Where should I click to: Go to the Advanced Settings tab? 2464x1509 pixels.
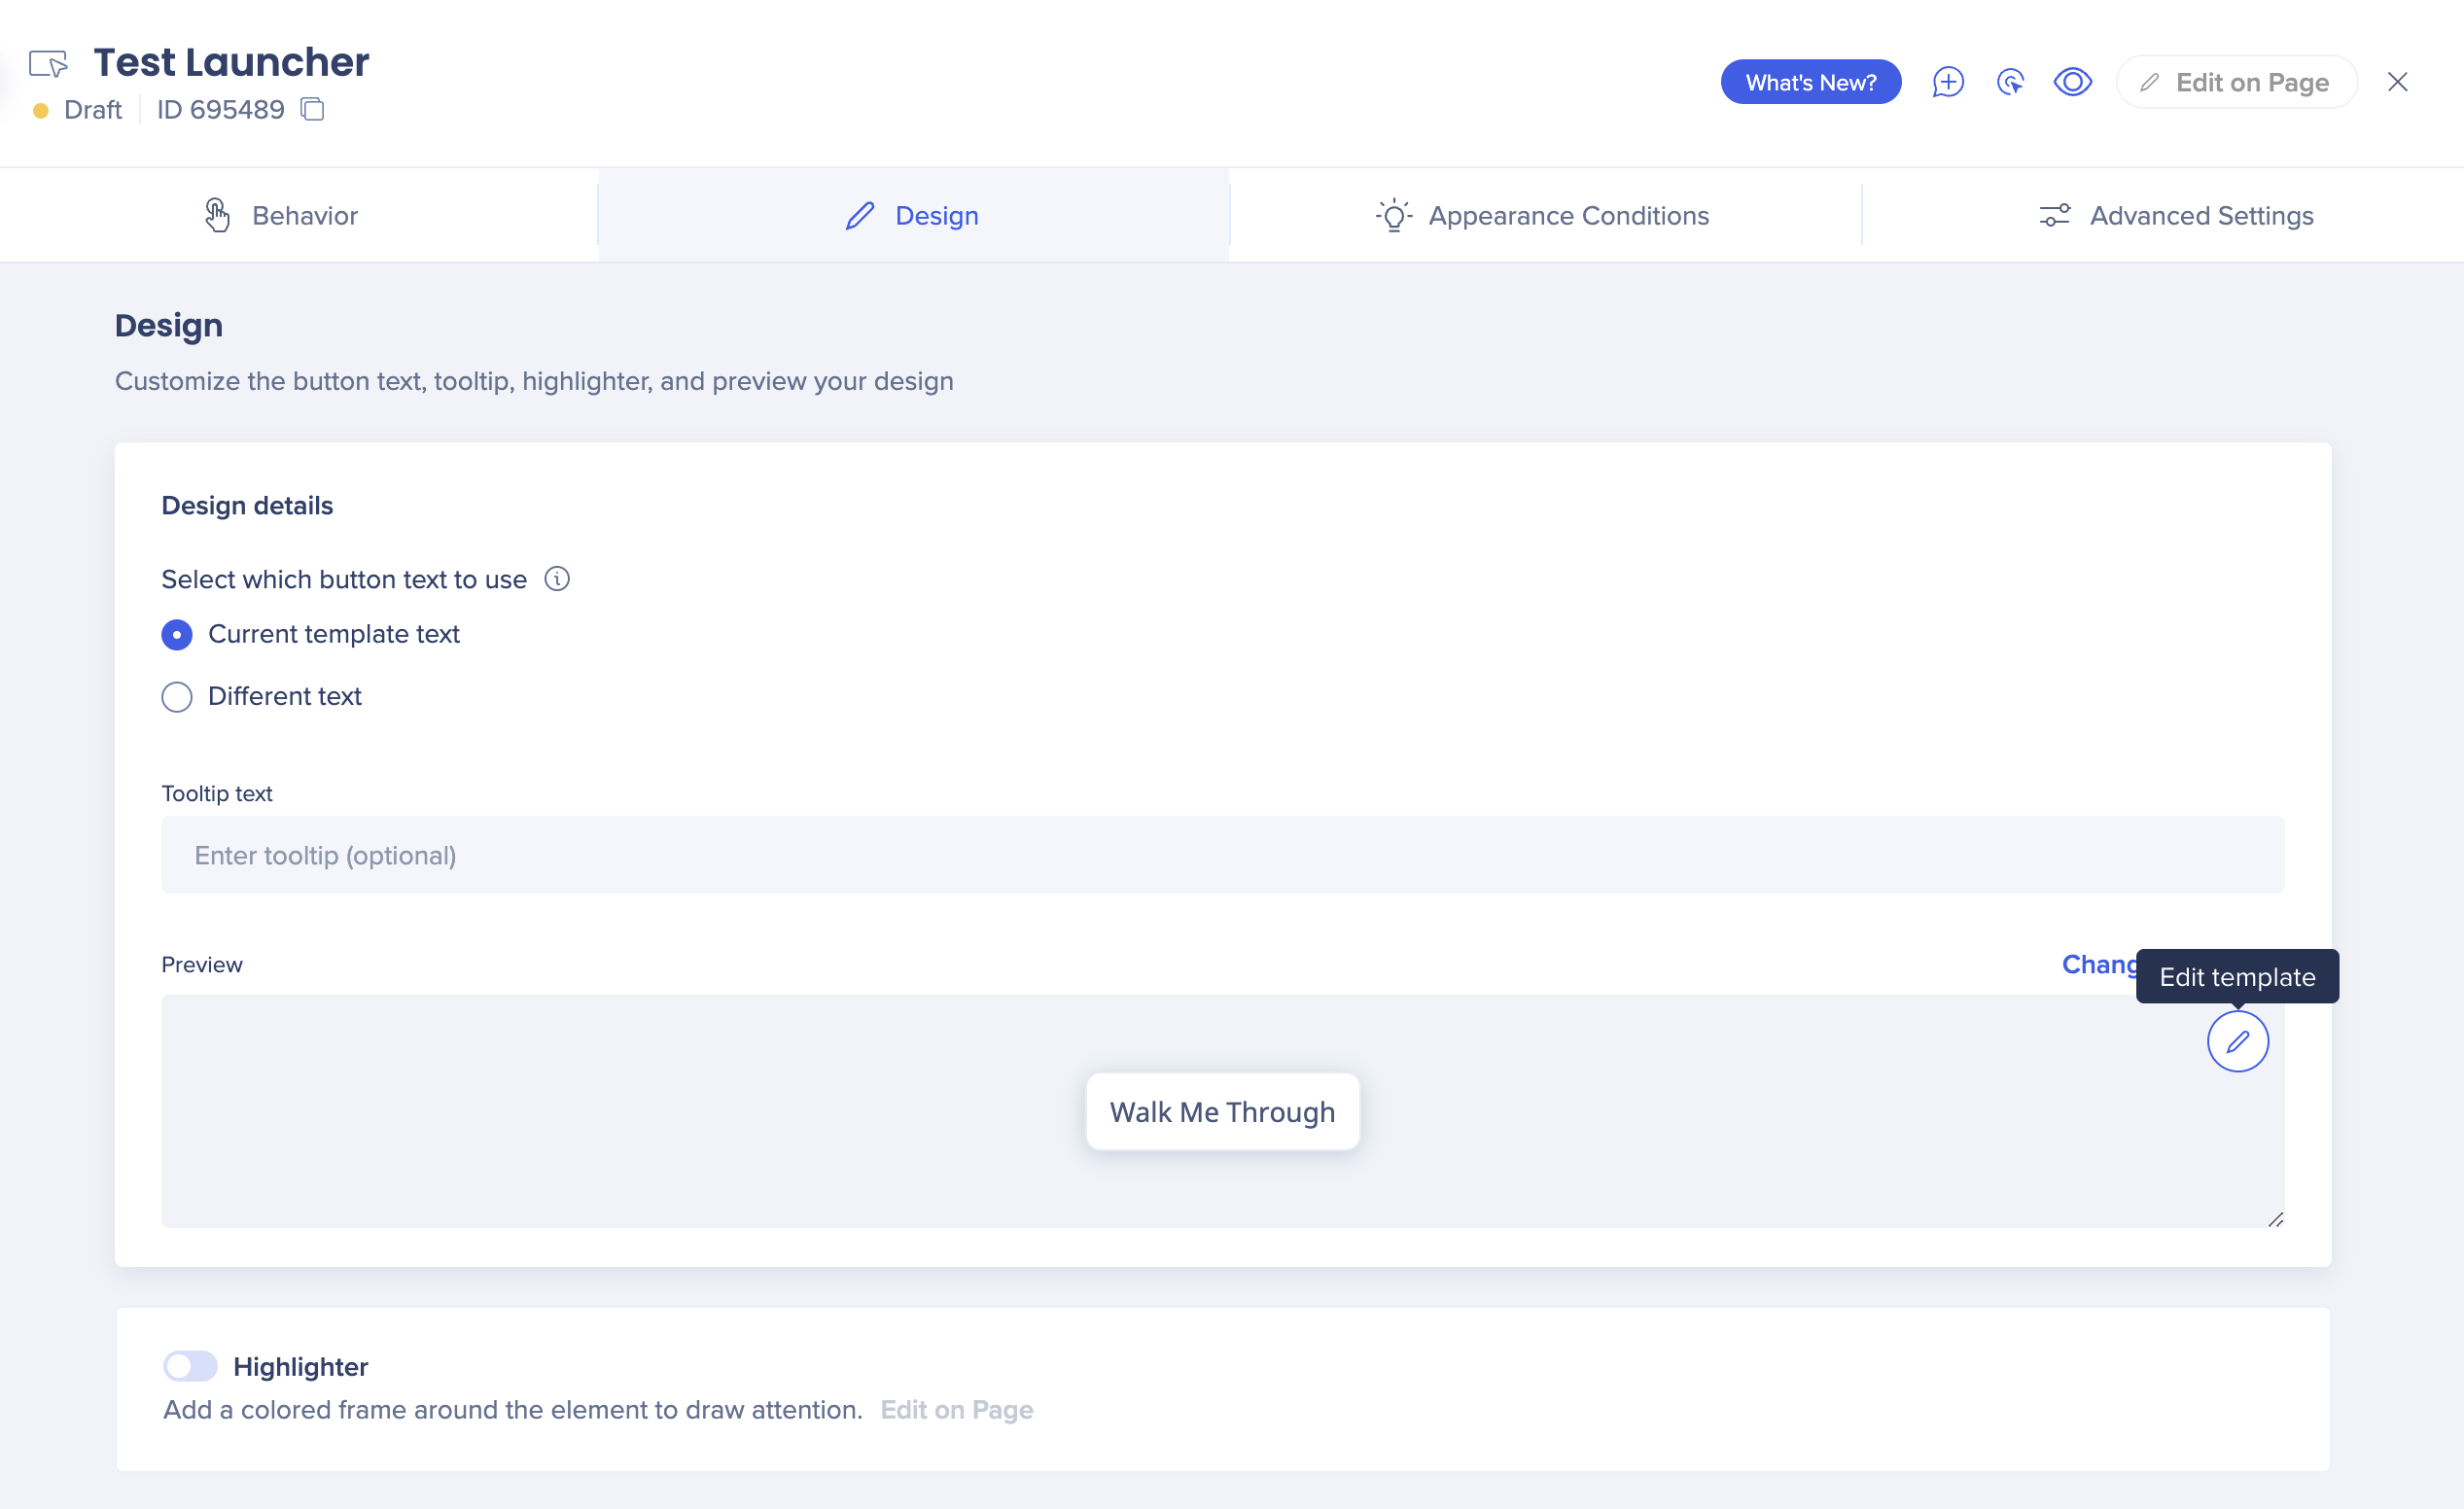click(x=2176, y=215)
